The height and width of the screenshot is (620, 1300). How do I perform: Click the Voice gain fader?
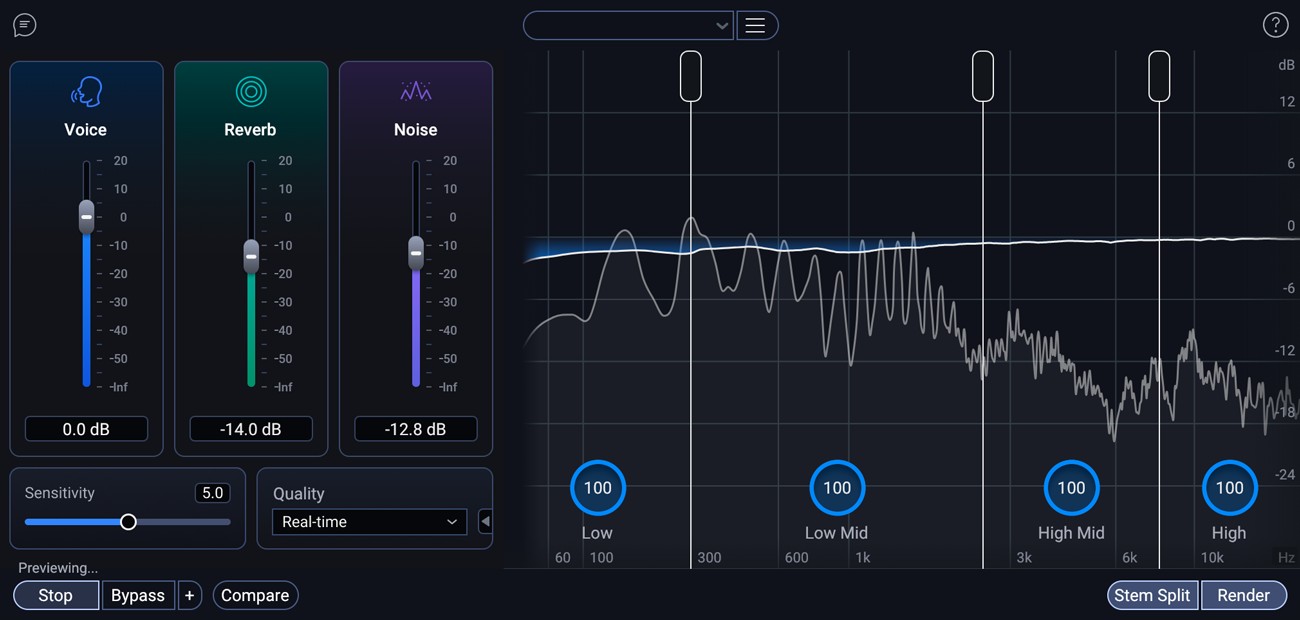point(86,217)
